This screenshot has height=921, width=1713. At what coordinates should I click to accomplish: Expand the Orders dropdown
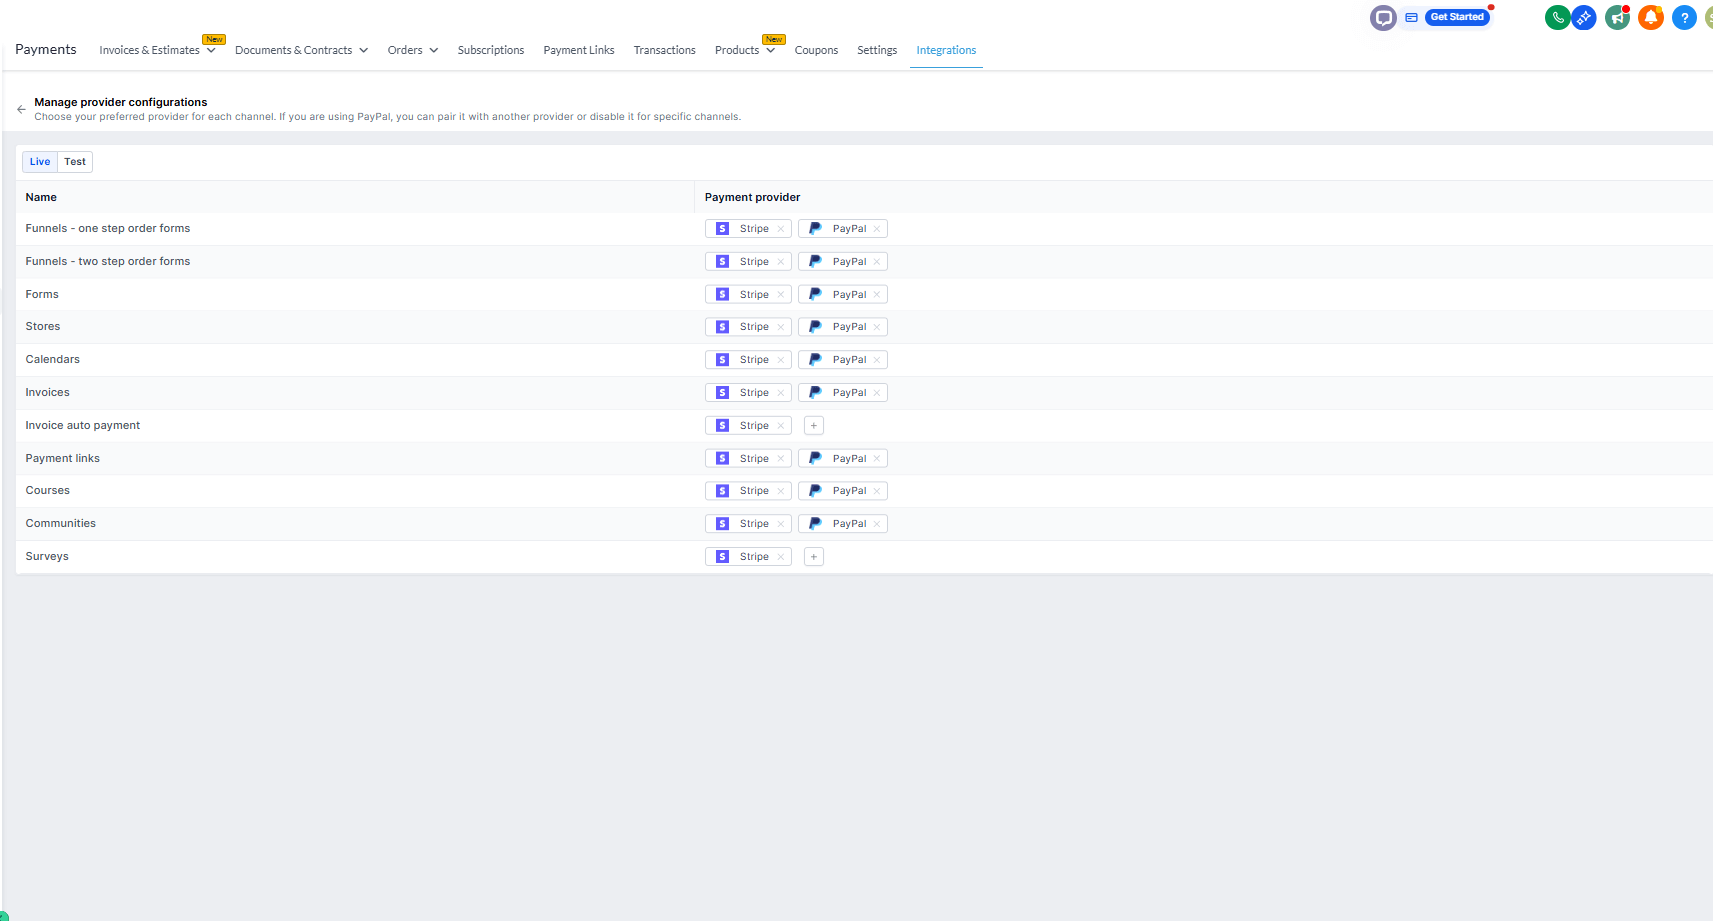(x=413, y=50)
